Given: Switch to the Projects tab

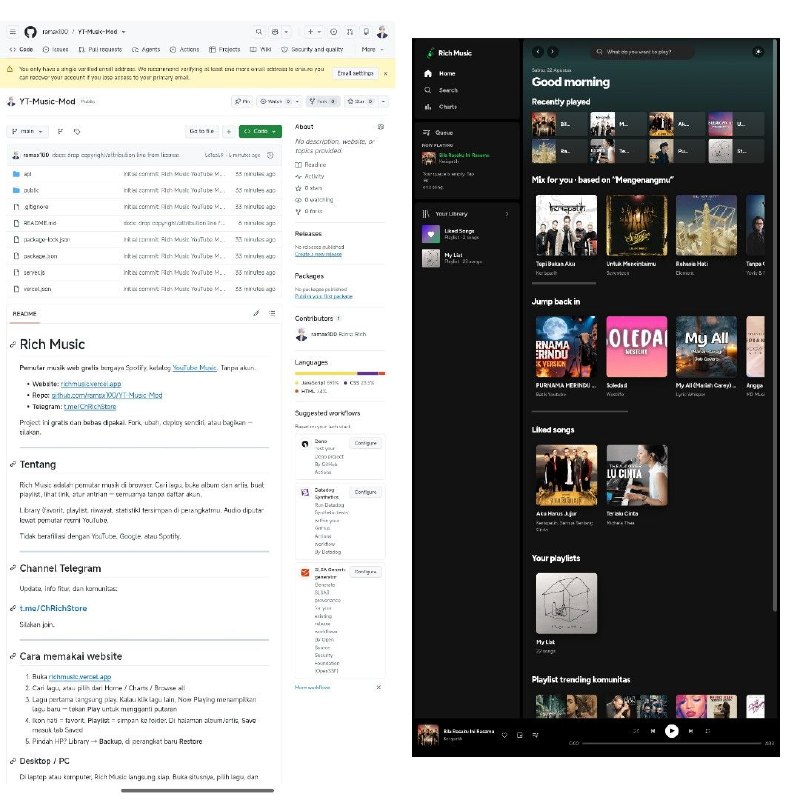Looking at the screenshot, I should [224, 49].
